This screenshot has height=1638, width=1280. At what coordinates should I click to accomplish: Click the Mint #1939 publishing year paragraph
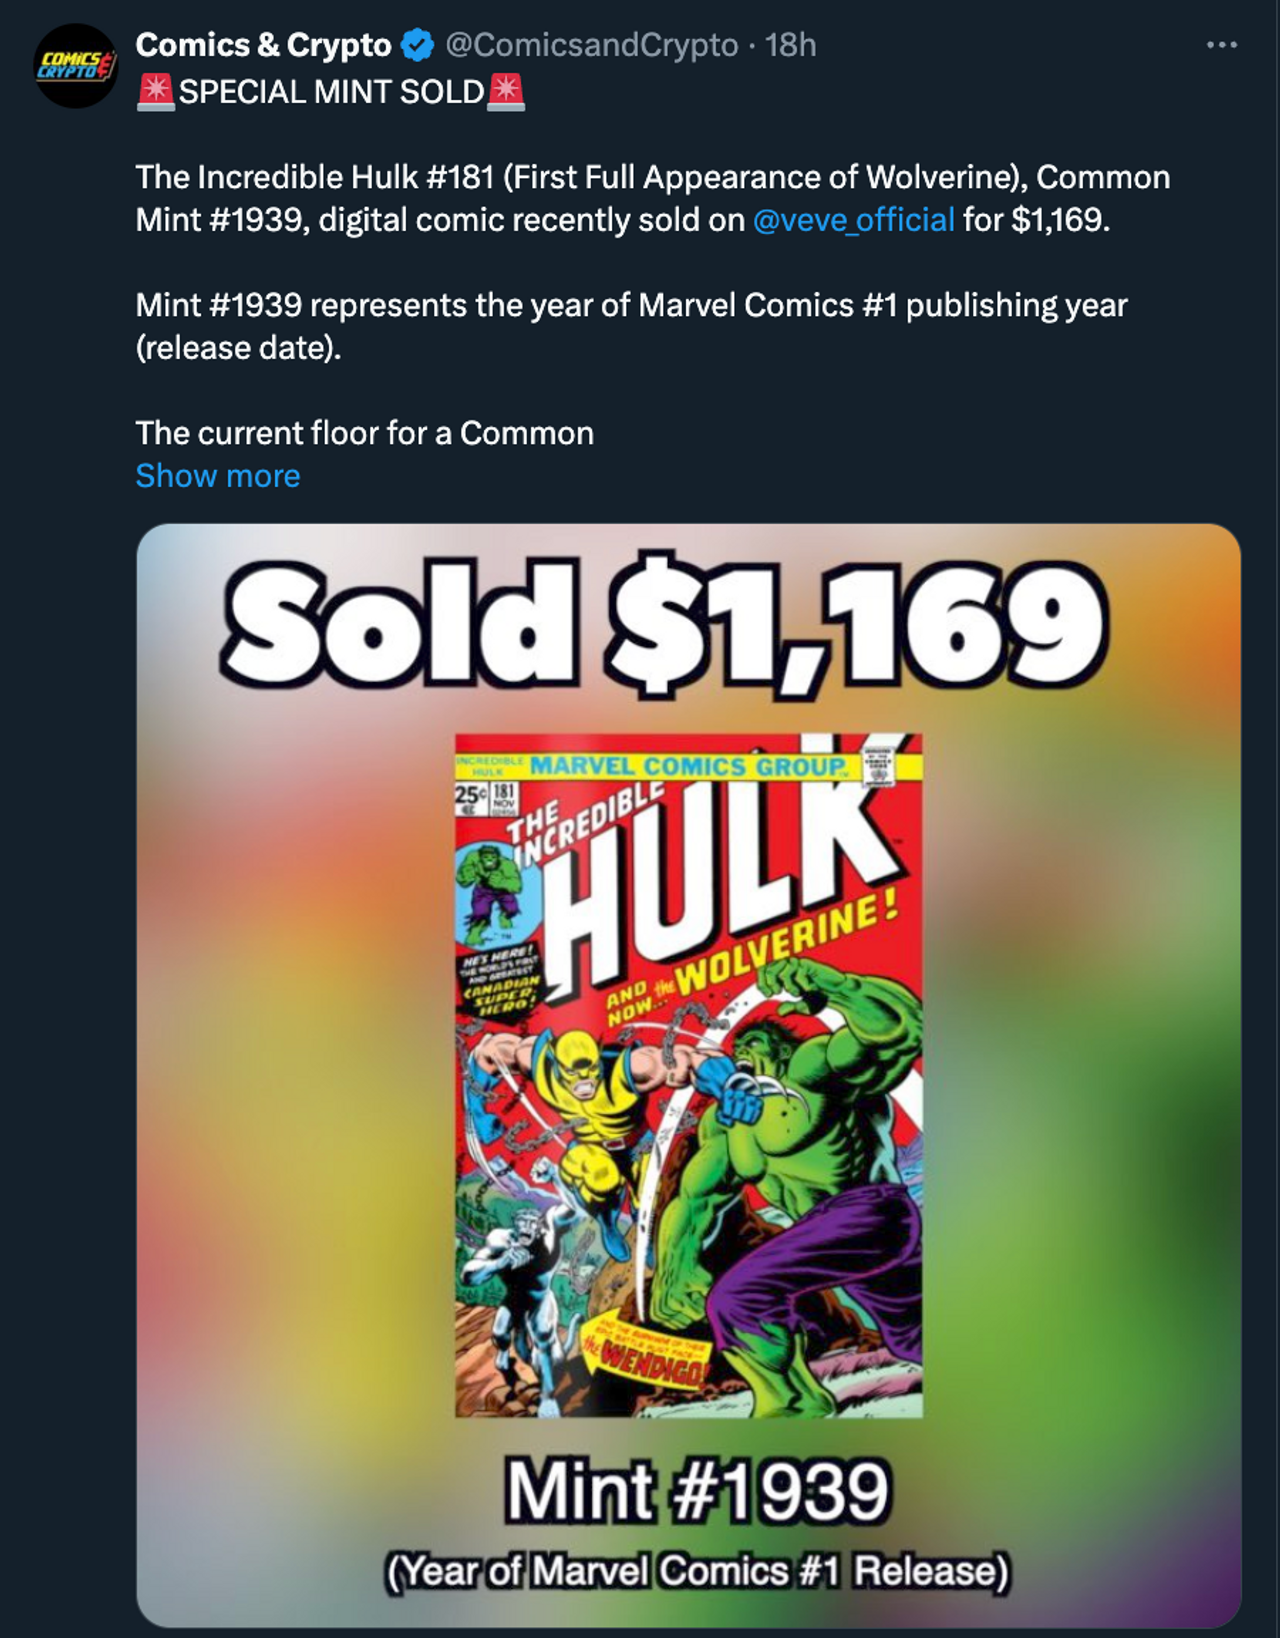pyautogui.click(x=631, y=326)
